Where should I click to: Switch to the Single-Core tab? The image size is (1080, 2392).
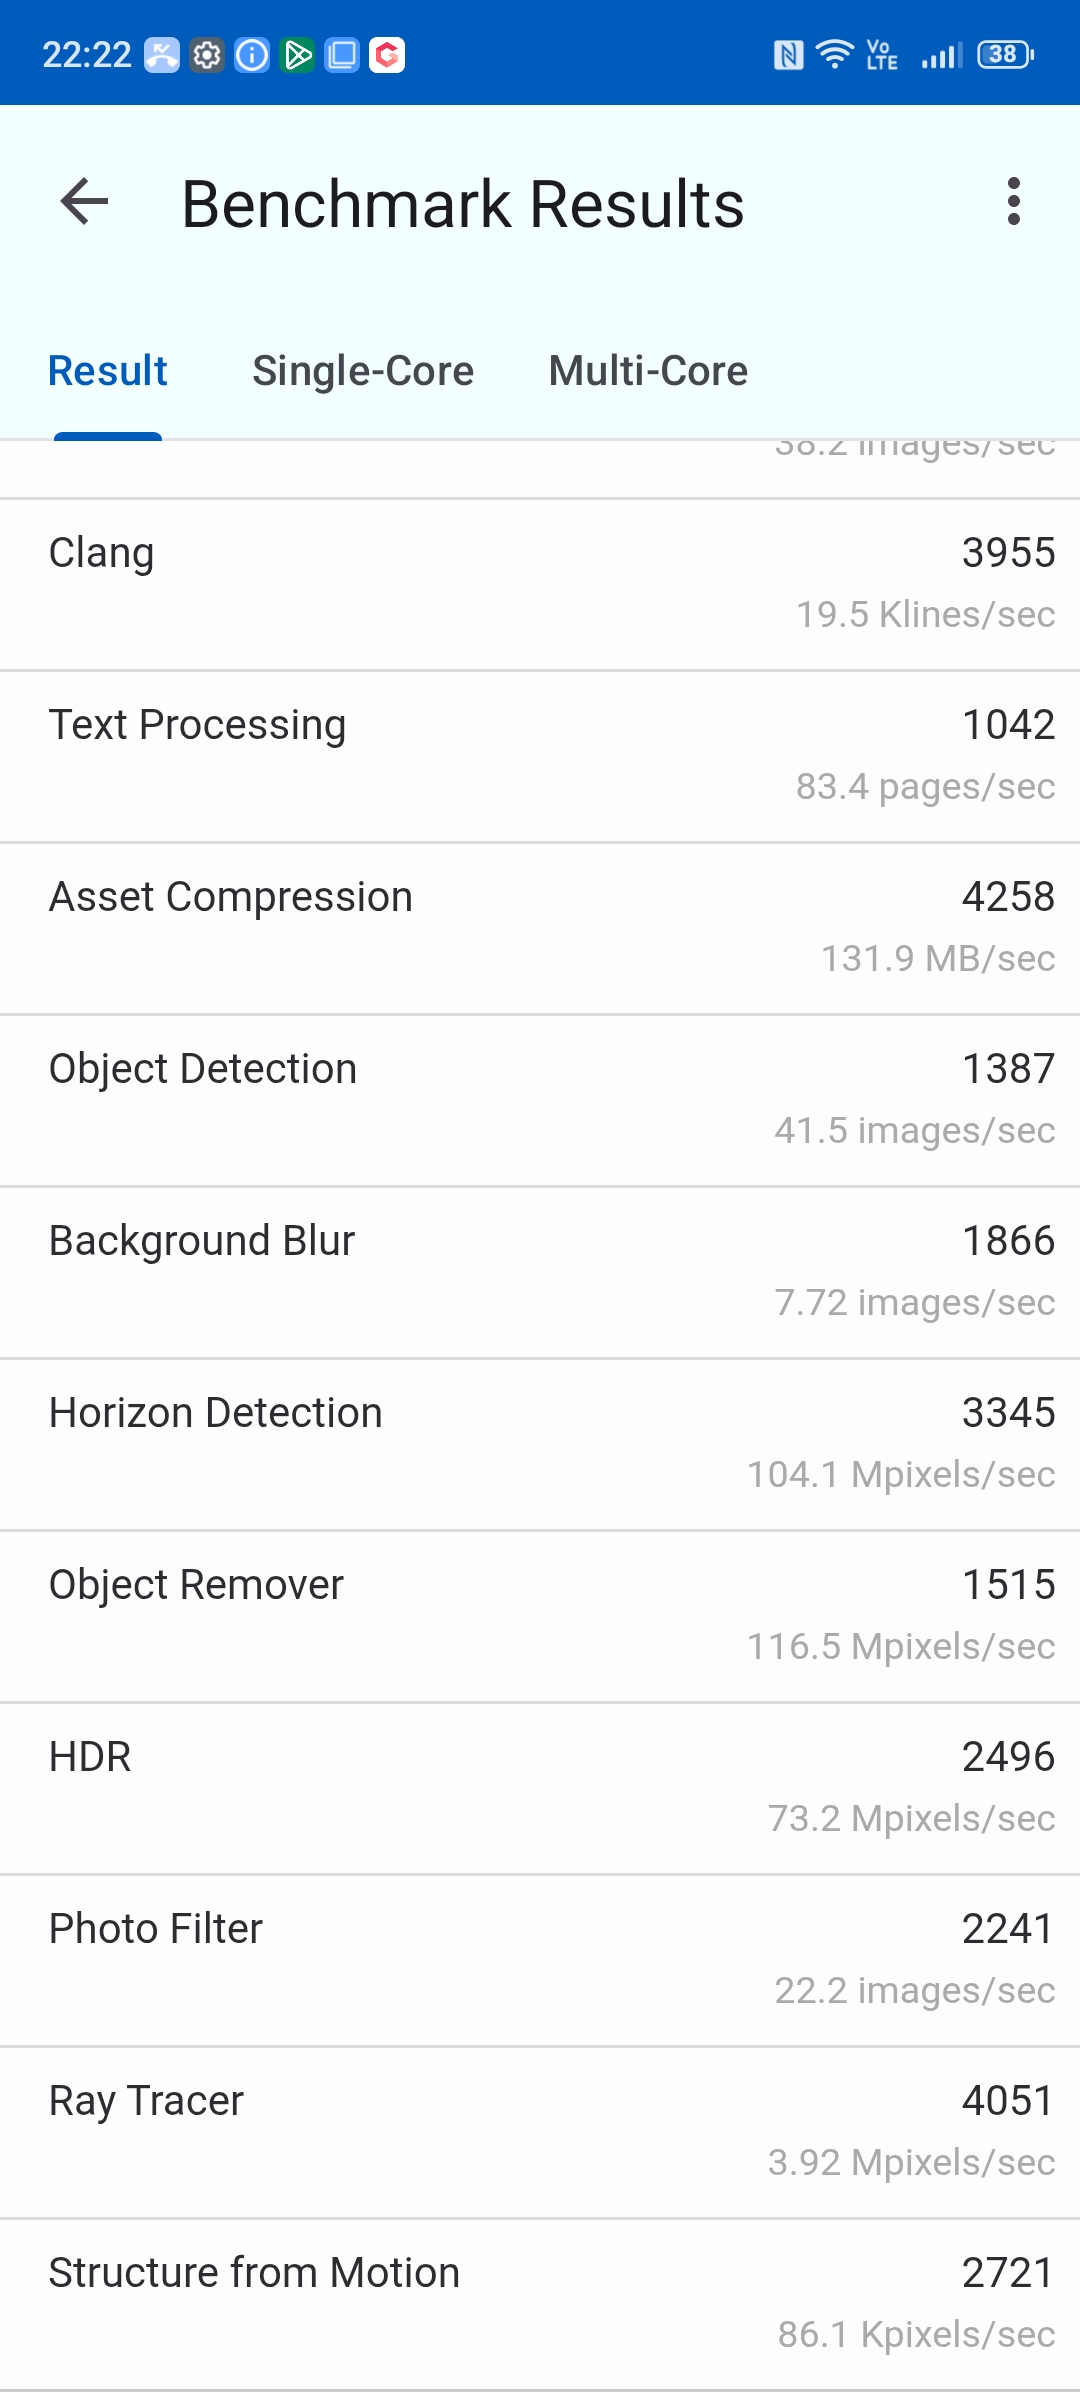(363, 371)
